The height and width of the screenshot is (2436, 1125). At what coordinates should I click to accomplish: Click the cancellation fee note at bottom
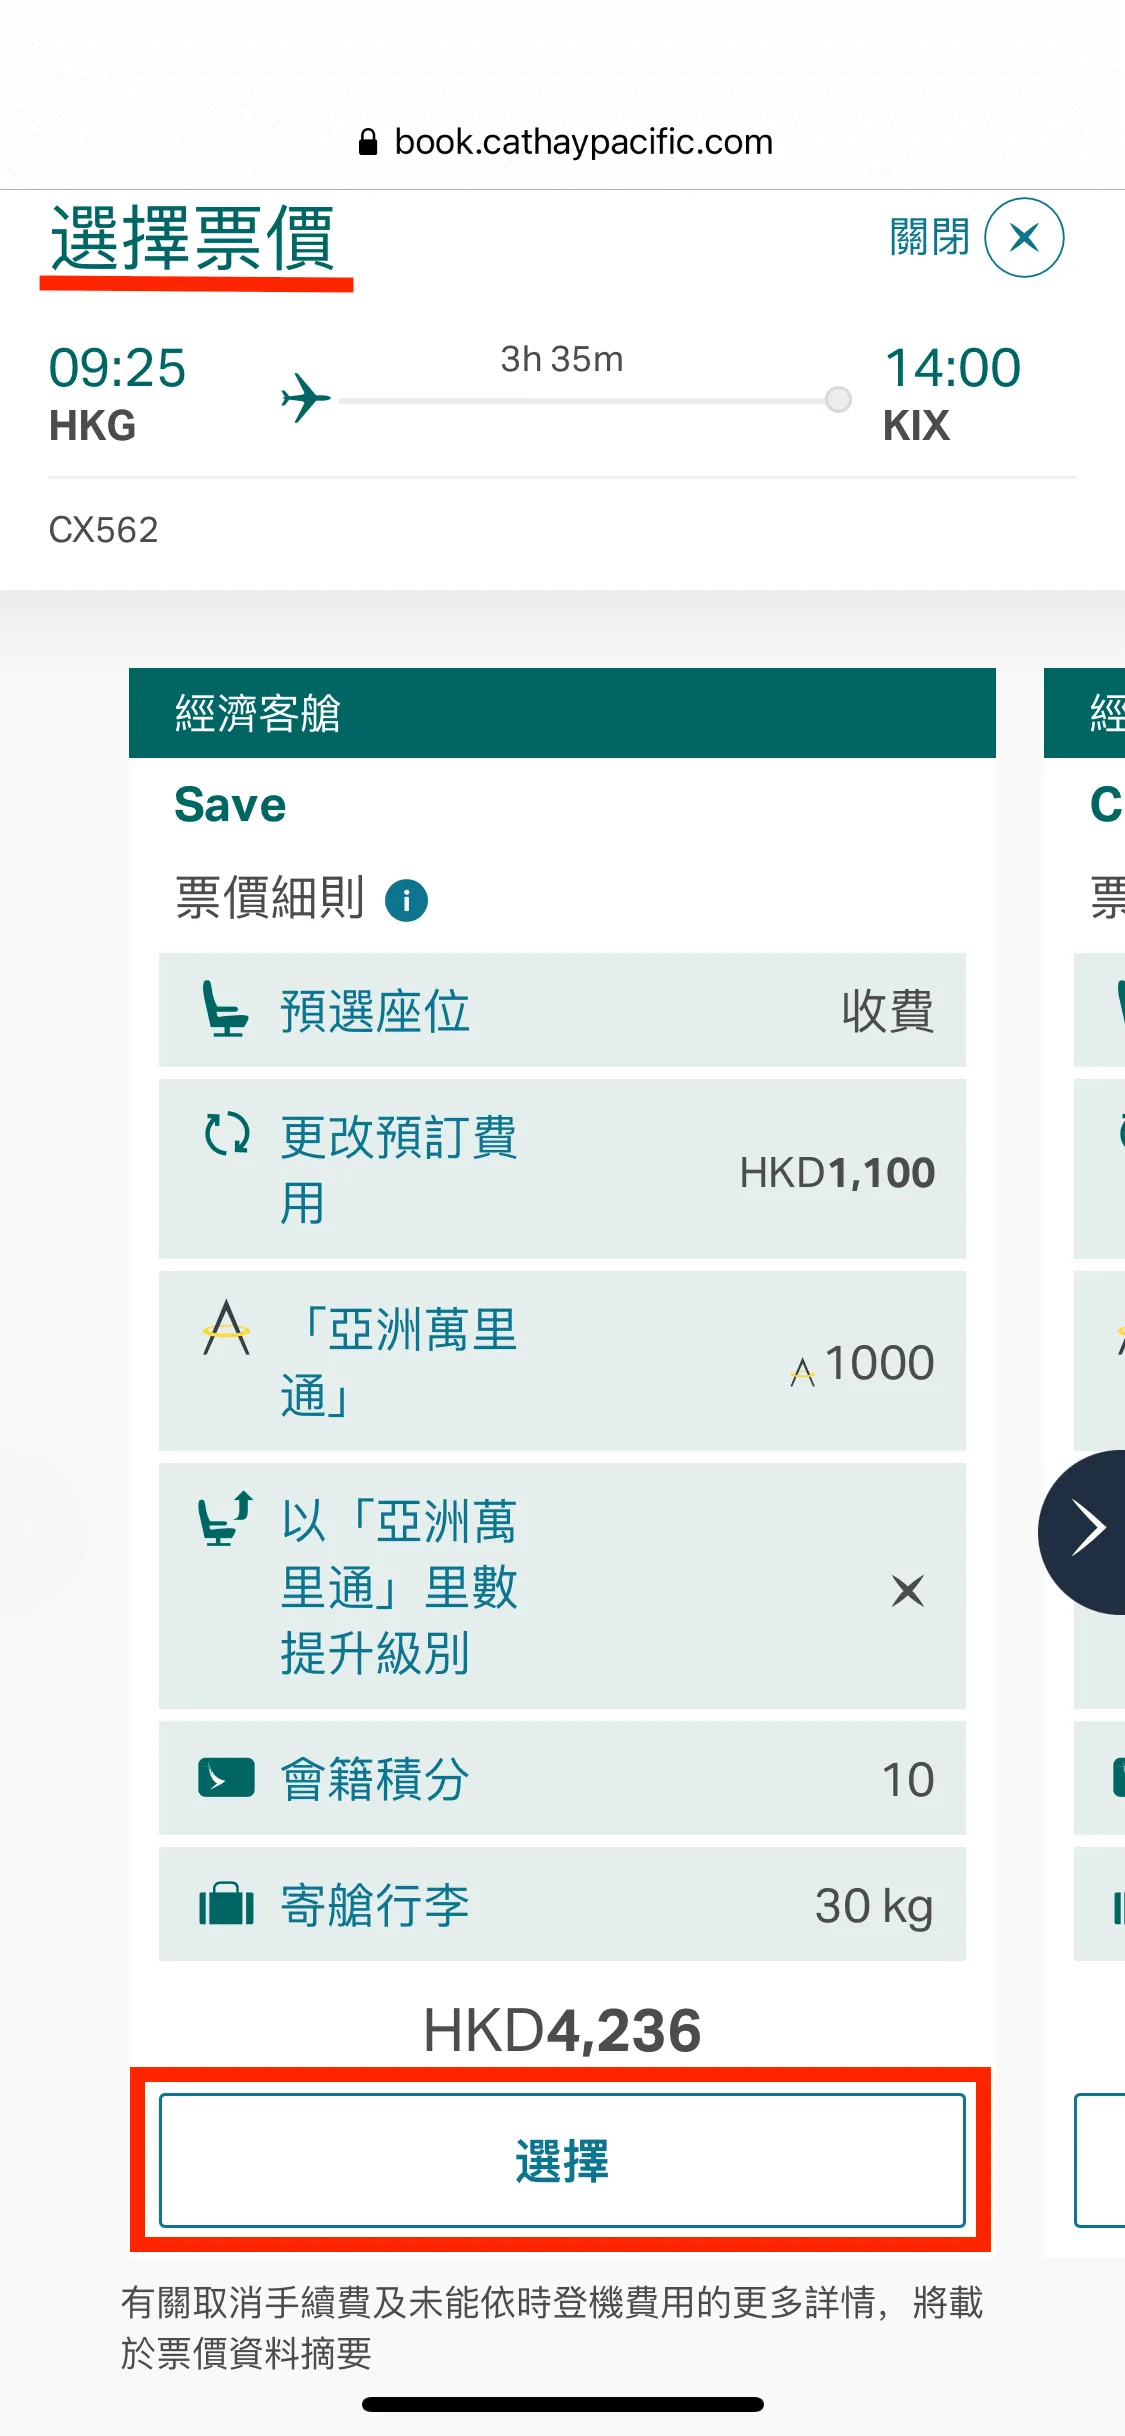point(552,2327)
